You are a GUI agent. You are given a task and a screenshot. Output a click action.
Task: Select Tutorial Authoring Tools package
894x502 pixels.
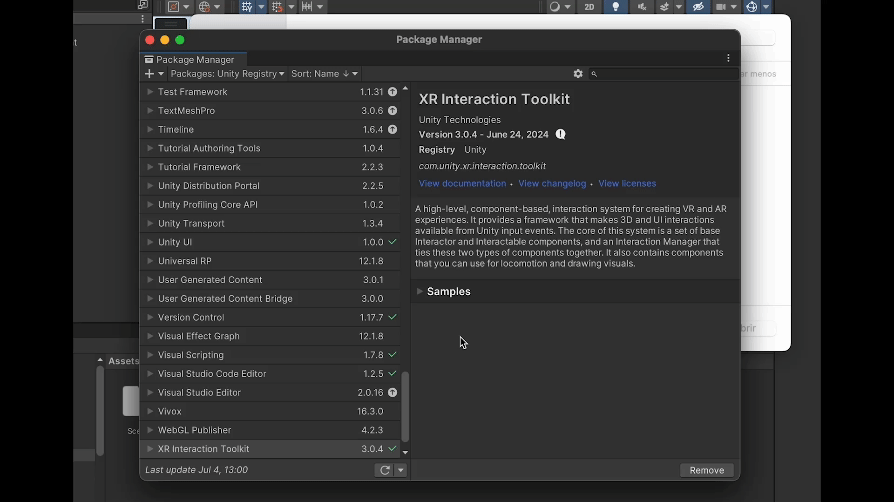[270, 148]
